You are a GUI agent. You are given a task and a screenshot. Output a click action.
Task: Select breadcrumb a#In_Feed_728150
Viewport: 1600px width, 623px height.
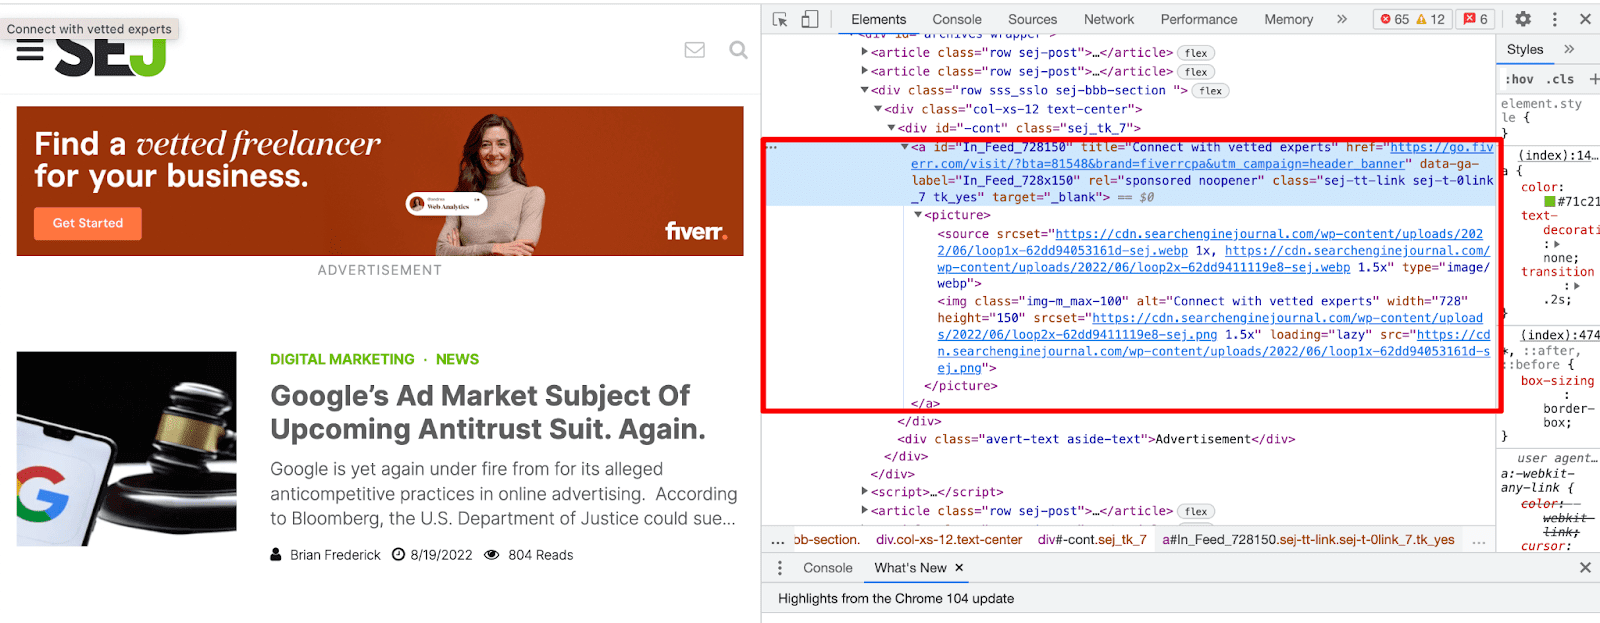pyautogui.click(x=1308, y=540)
